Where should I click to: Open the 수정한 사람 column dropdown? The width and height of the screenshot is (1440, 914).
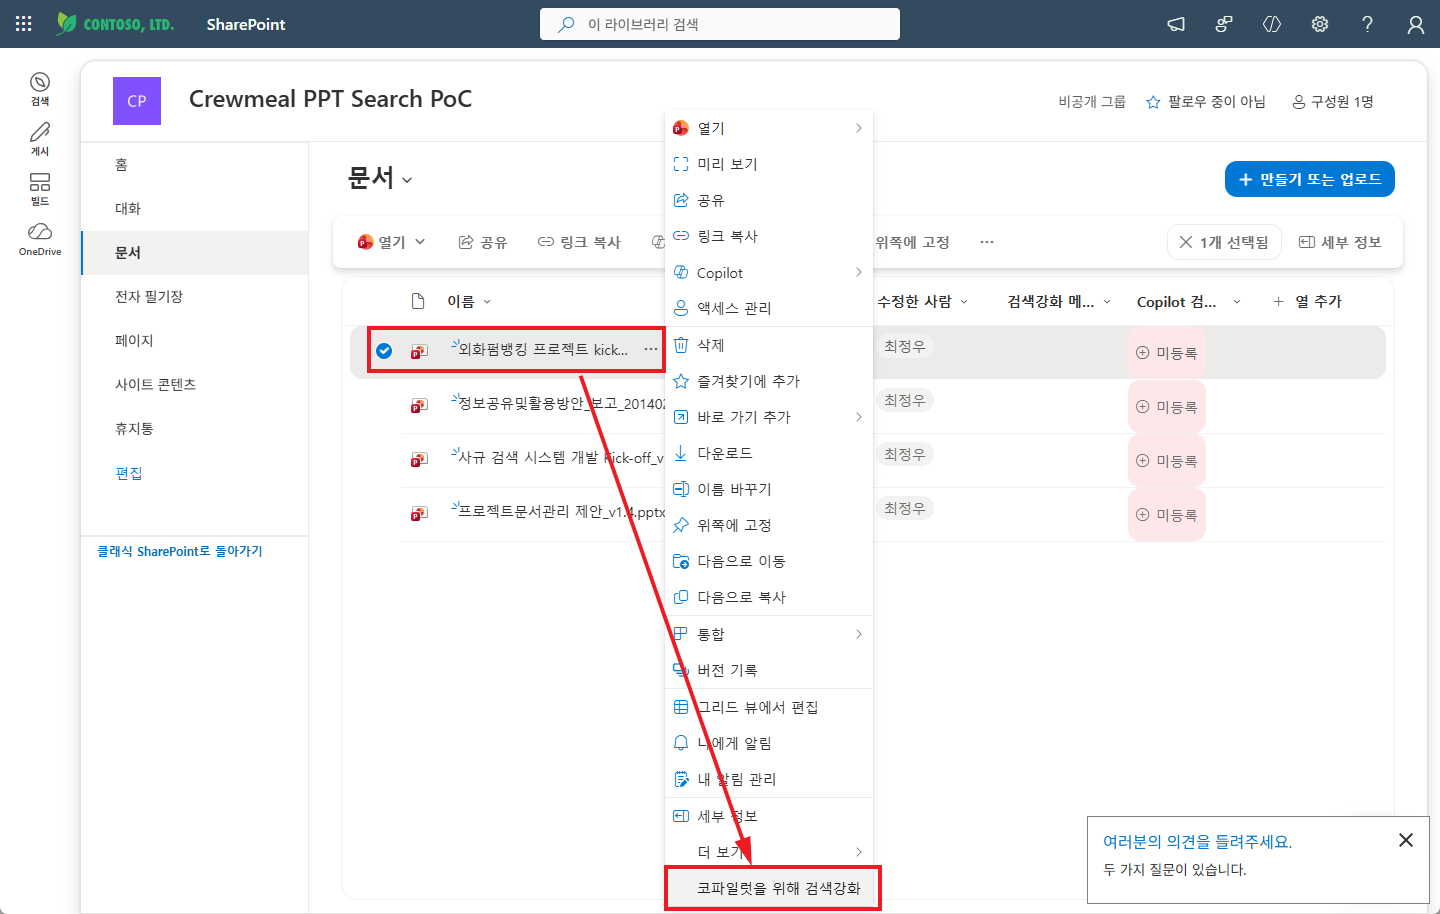point(964,301)
